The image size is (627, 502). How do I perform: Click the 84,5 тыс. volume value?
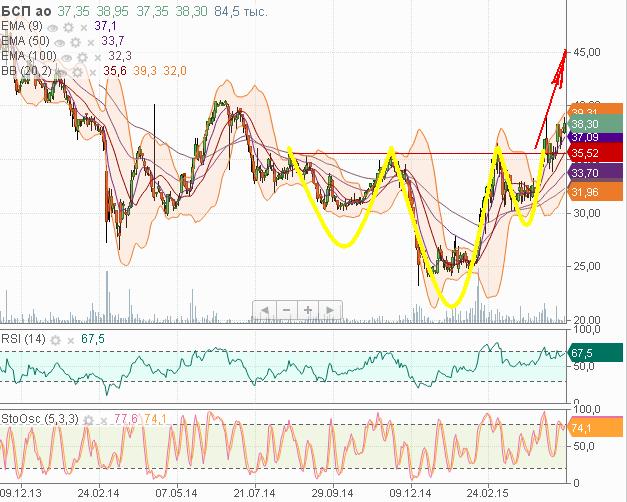241,11
